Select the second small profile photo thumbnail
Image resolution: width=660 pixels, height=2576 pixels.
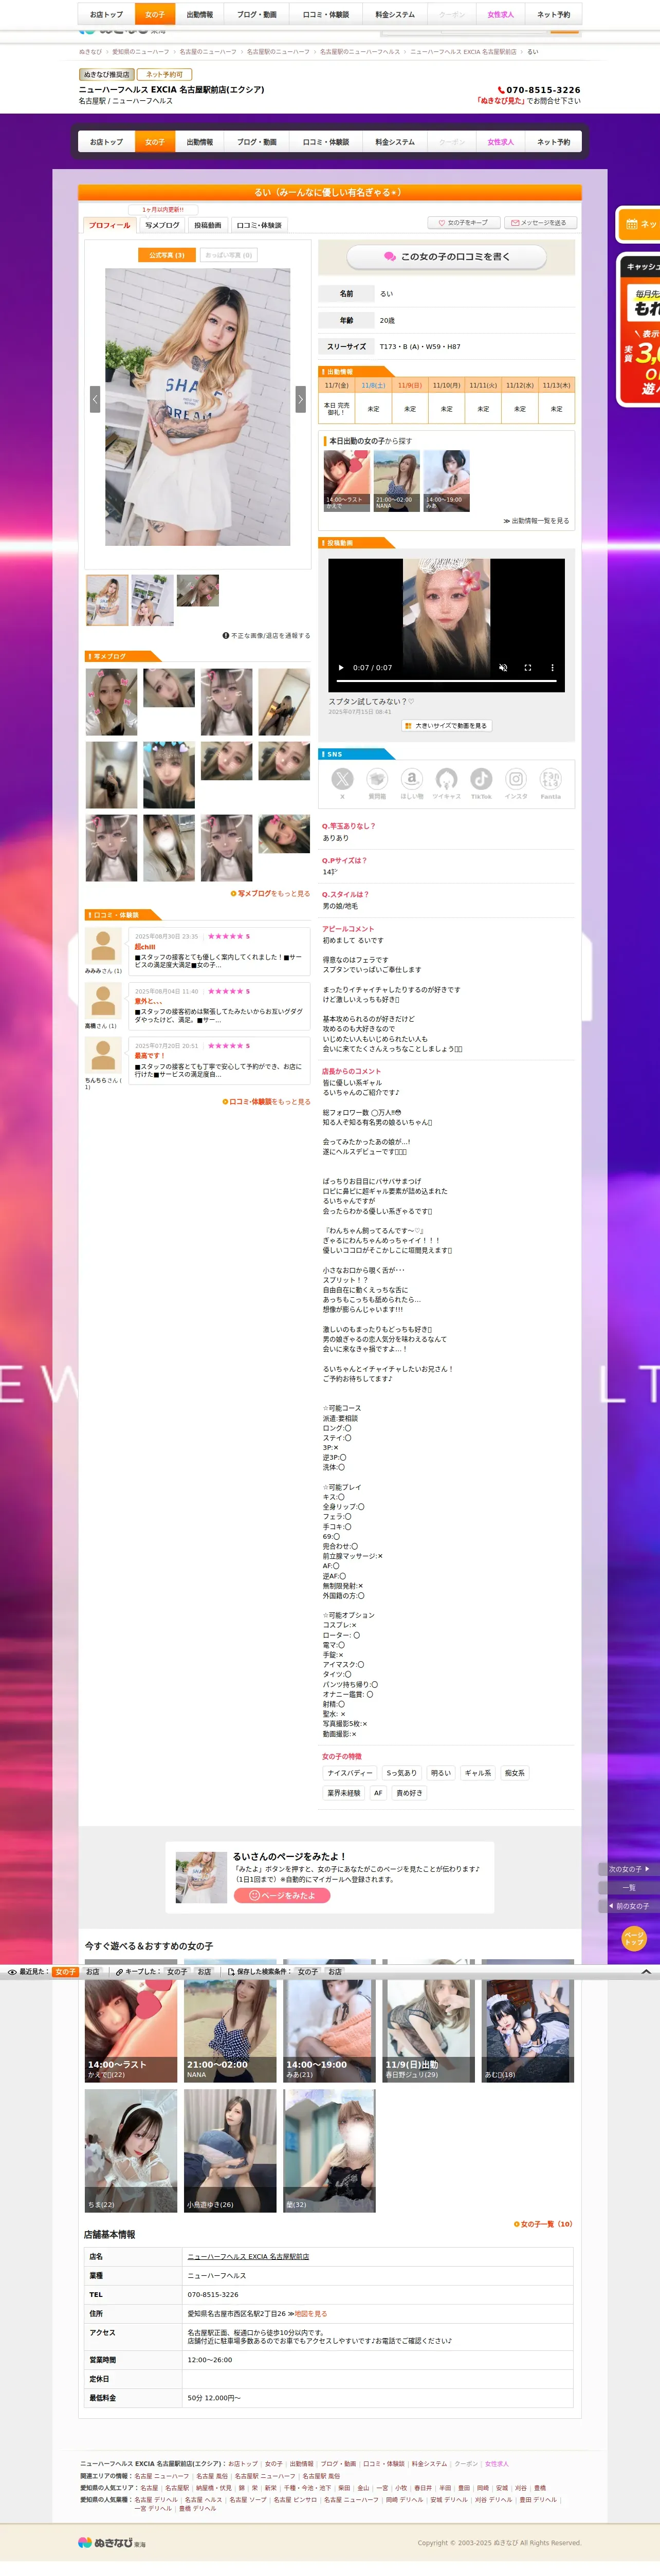153,599
